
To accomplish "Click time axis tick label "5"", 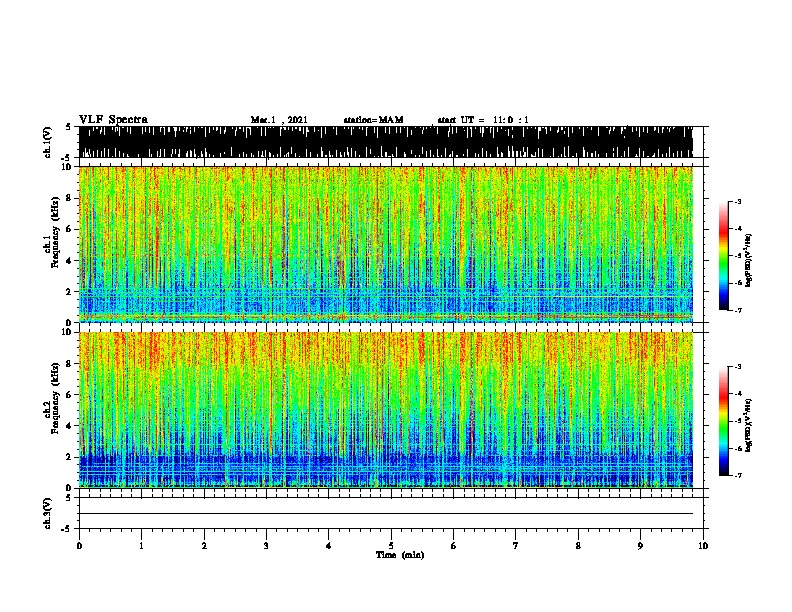I will pos(391,546).
